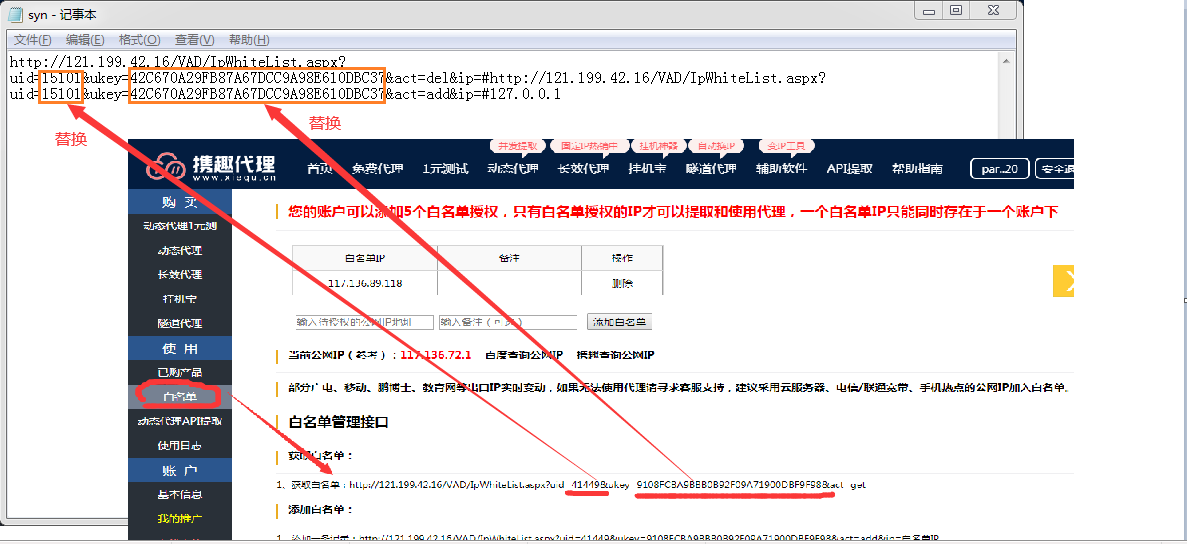Click the yellow arrow banner at right edge

(x=1064, y=281)
